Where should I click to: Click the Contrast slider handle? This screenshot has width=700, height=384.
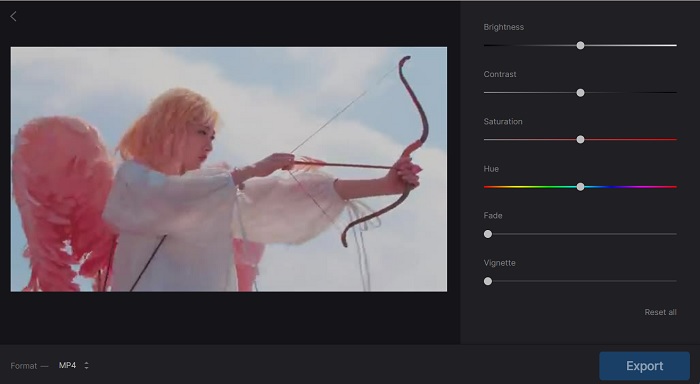(580, 93)
